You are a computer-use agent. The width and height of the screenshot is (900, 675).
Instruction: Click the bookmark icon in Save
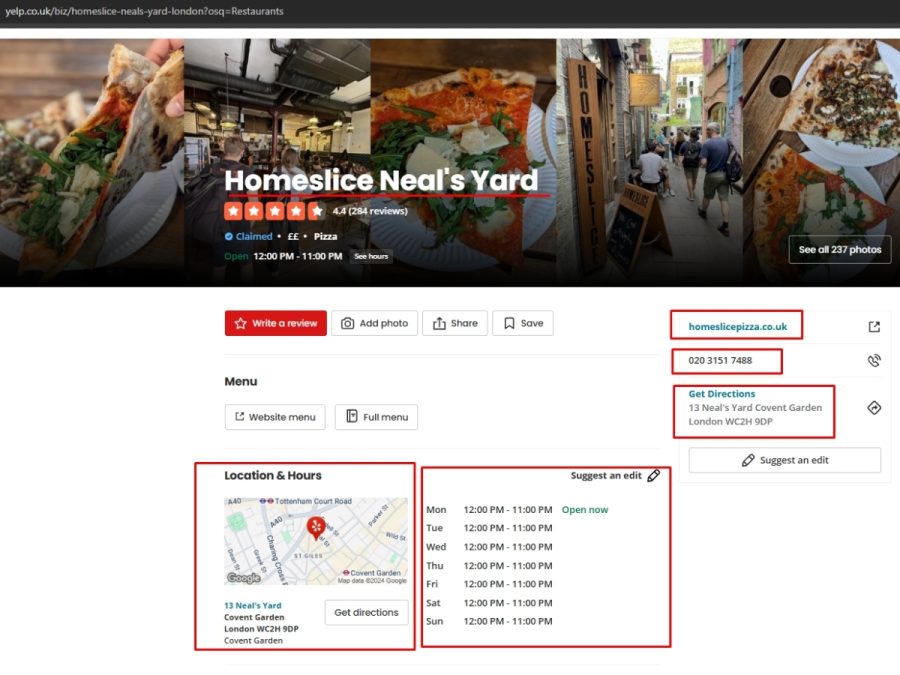[509, 323]
